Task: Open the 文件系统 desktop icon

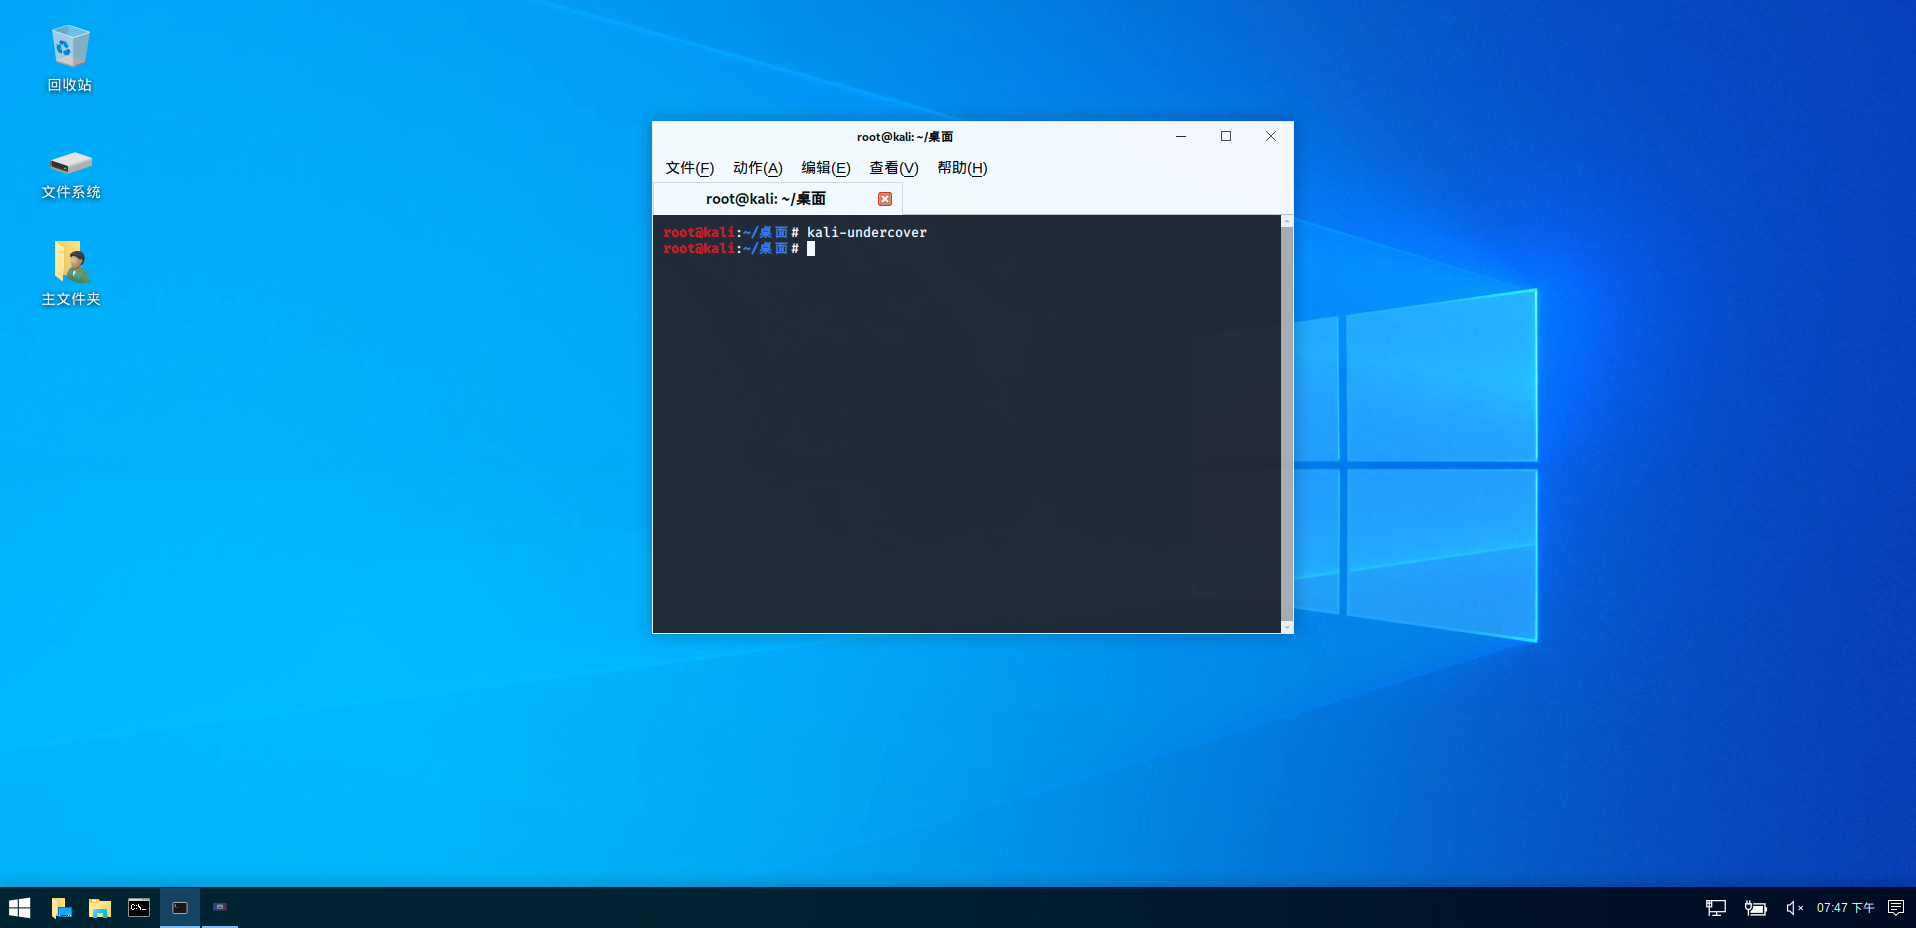Action: tap(69, 168)
